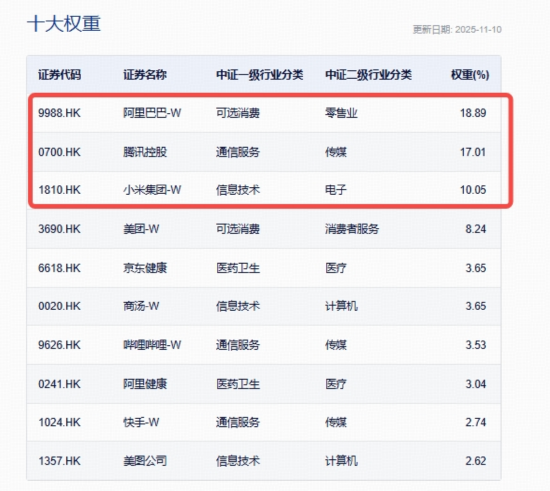This screenshot has height=491, width=550.
Task: Click 信息技术 in the 小米集团-W row
Action: click(238, 190)
